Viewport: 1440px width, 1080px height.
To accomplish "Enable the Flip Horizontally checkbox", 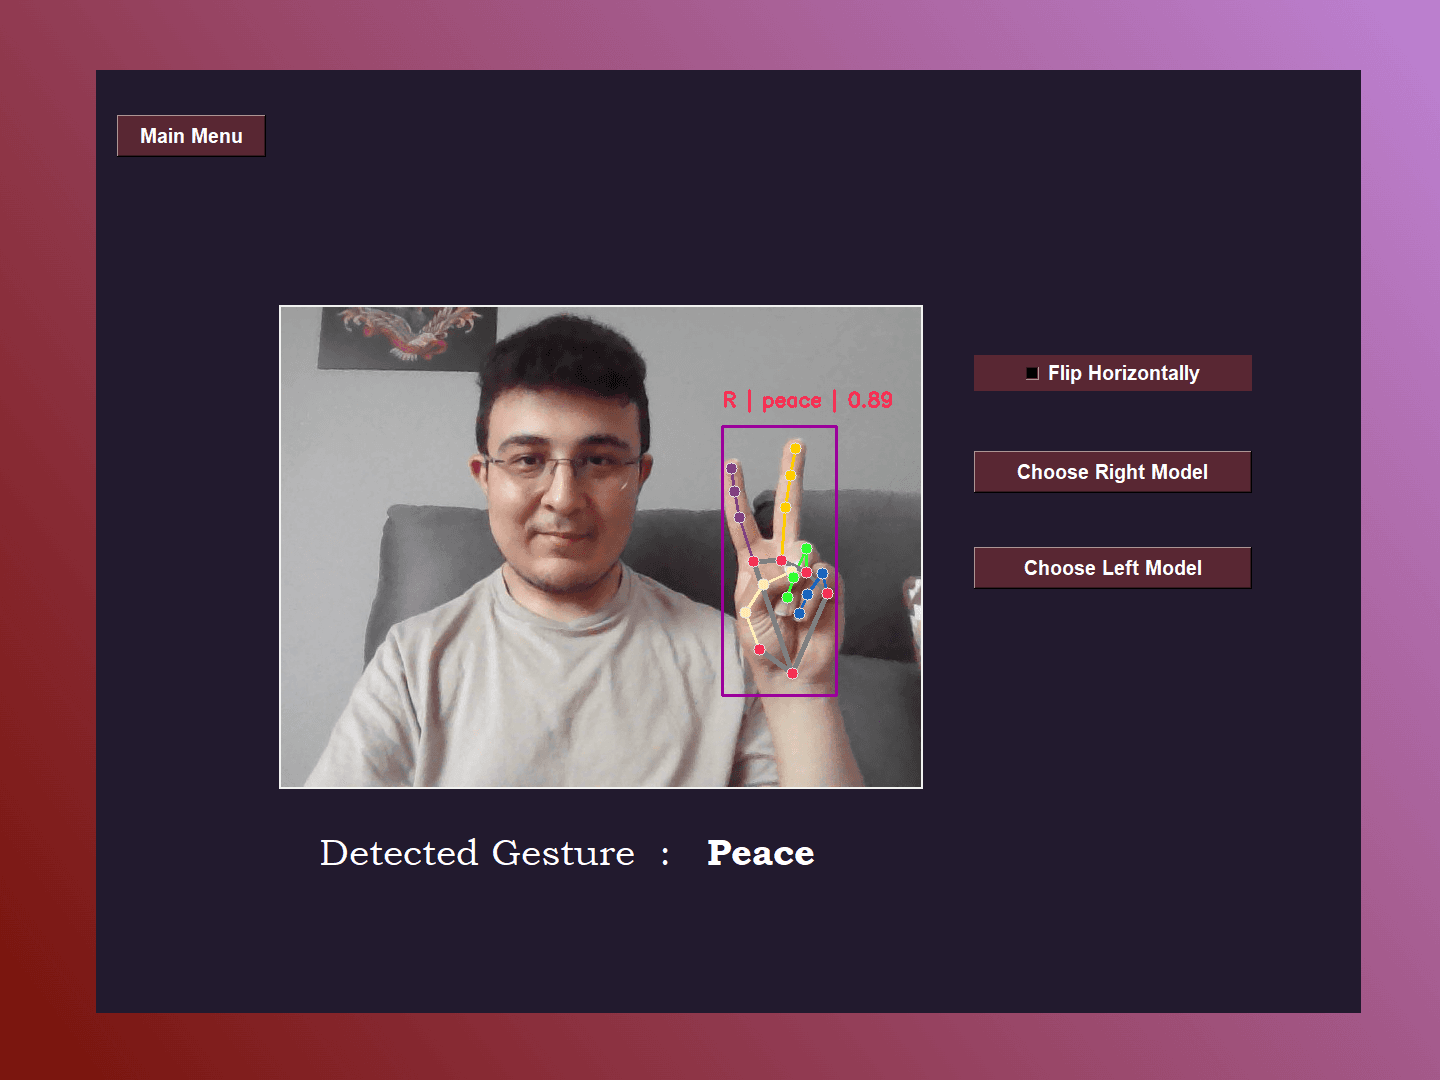I will click(x=1033, y=373).
